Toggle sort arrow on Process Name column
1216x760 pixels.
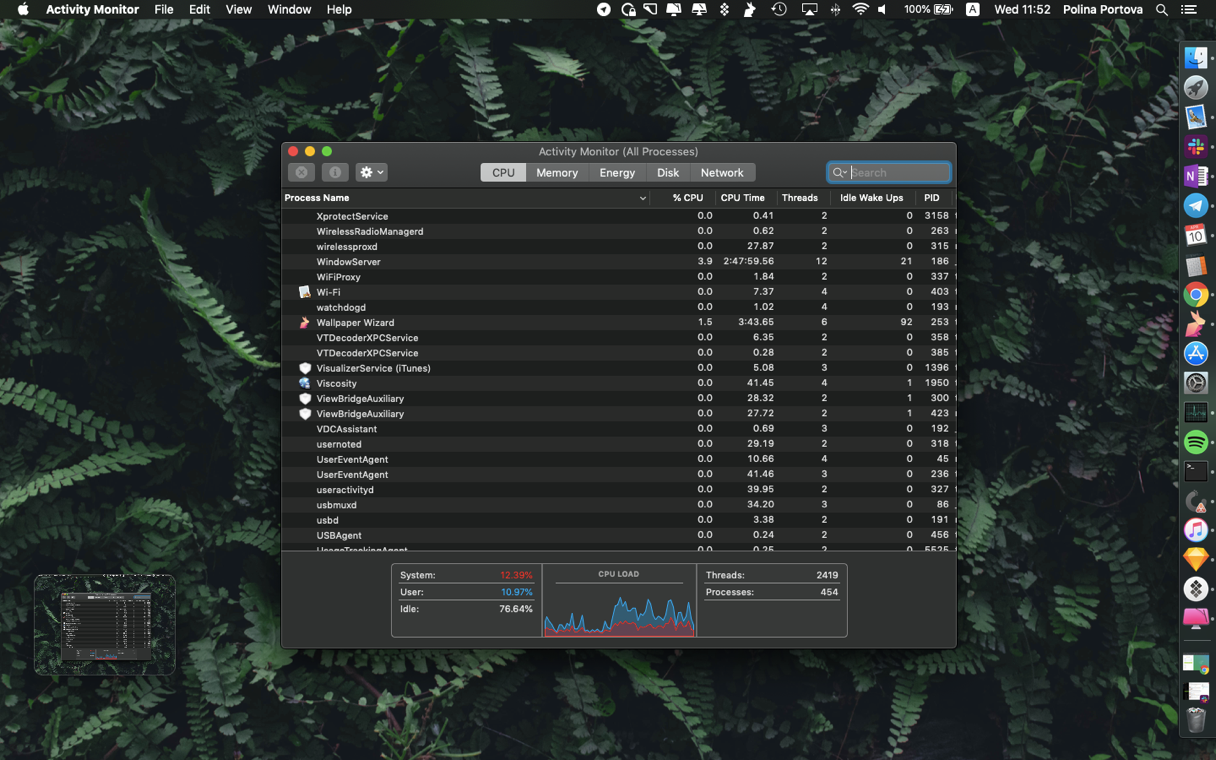pos(642,198)
